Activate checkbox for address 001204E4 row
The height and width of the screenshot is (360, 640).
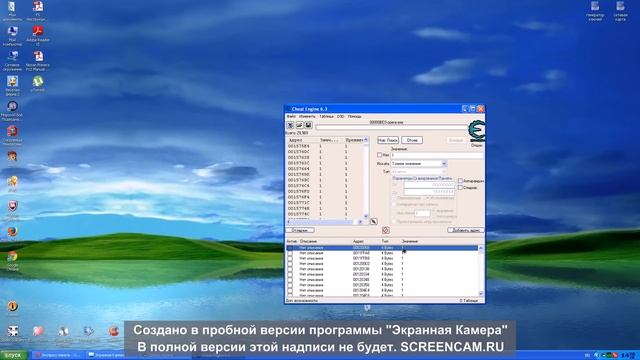coord(290,290)
